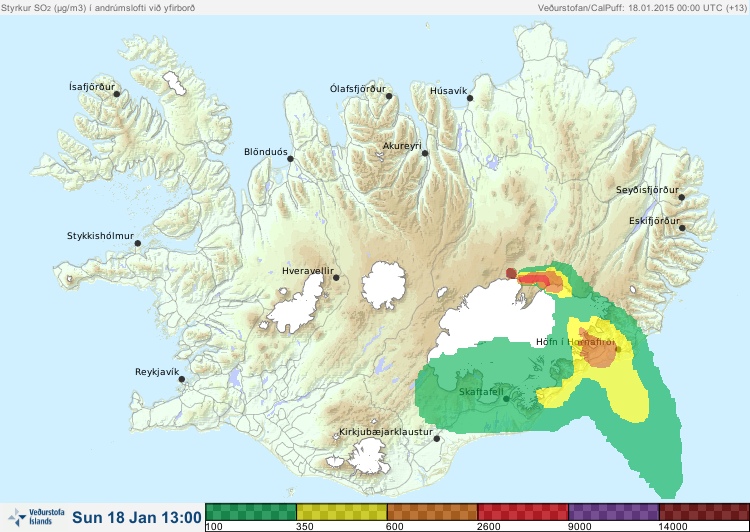Image resolution: width=750 pixels, height=532 pixels.
Task: Click the red 2600 legend swatch
Action: [x=523, y=512]
